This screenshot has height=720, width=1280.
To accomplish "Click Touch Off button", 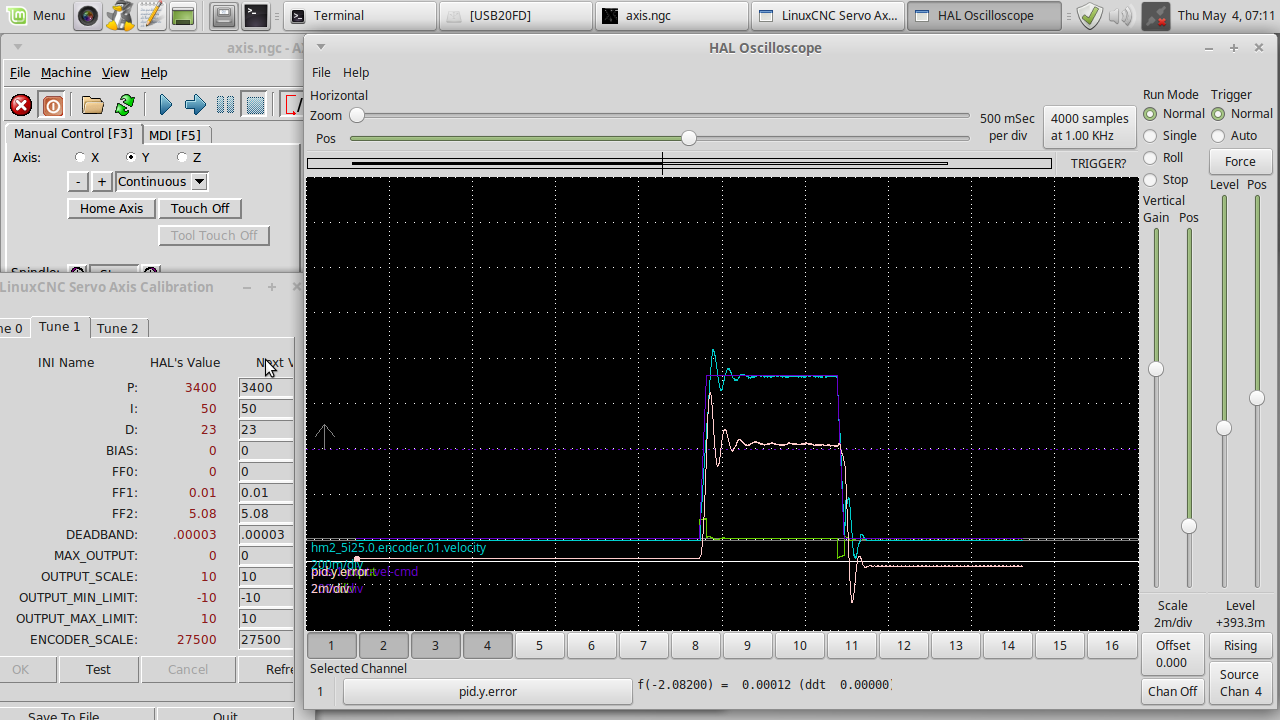I will tap(200, 208).
